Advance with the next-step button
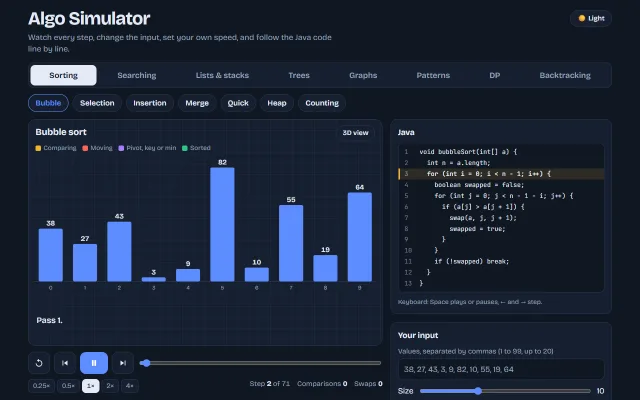The height and width of the screenshot is (400, 640). click(x=123, y=363)
